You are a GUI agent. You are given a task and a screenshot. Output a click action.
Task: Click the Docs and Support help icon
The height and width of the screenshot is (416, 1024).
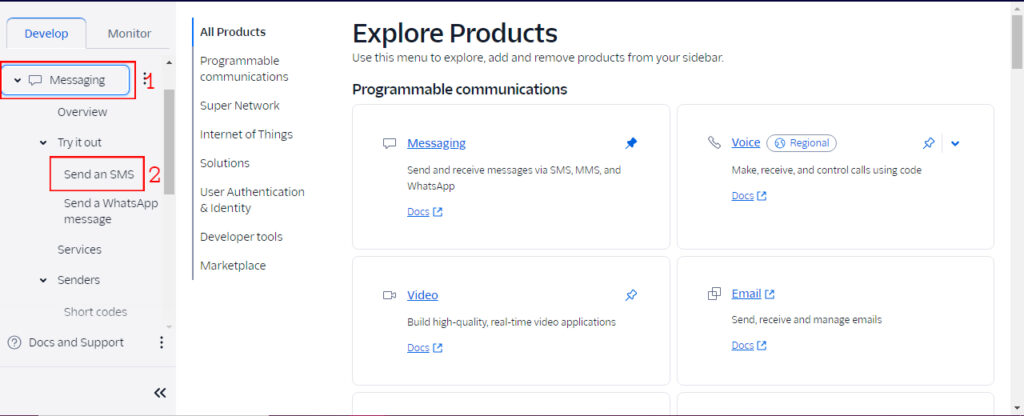pos(14,342)
